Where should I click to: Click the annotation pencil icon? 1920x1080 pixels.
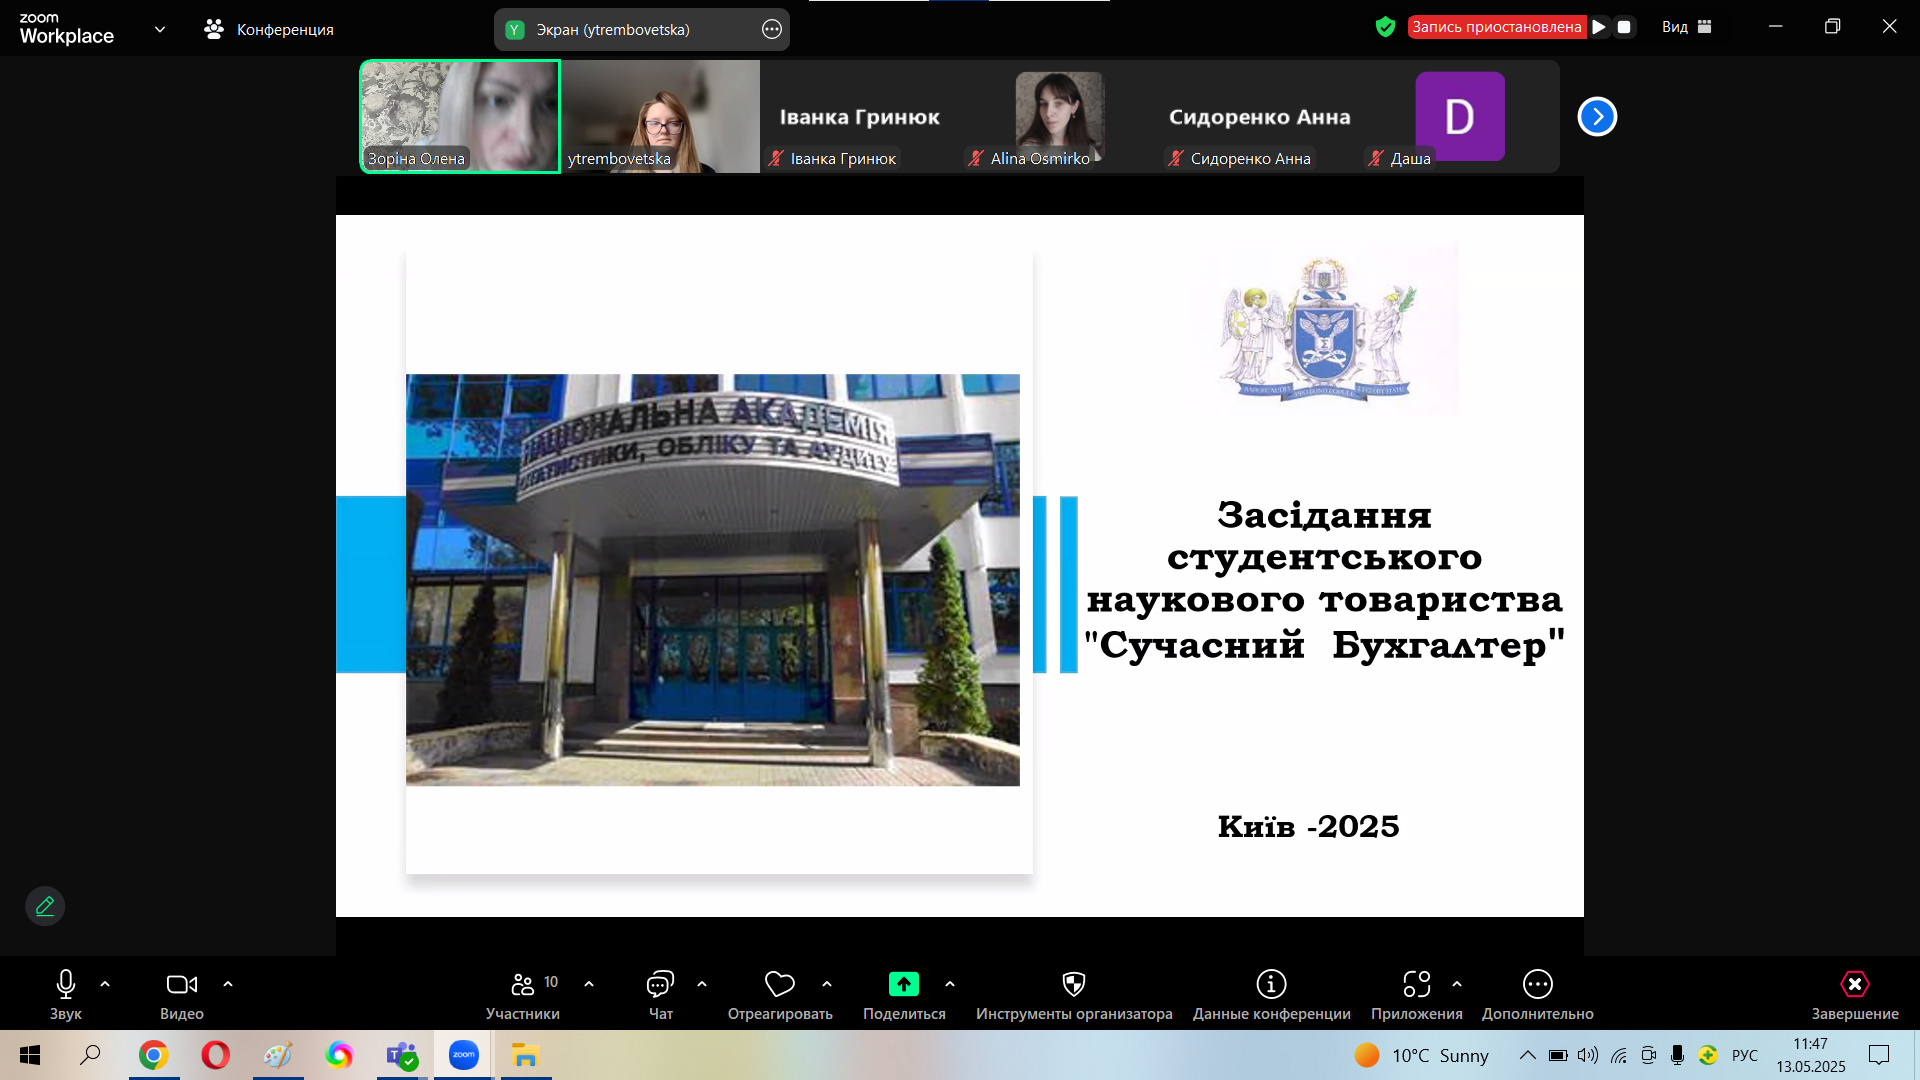(x=45, y=906)
